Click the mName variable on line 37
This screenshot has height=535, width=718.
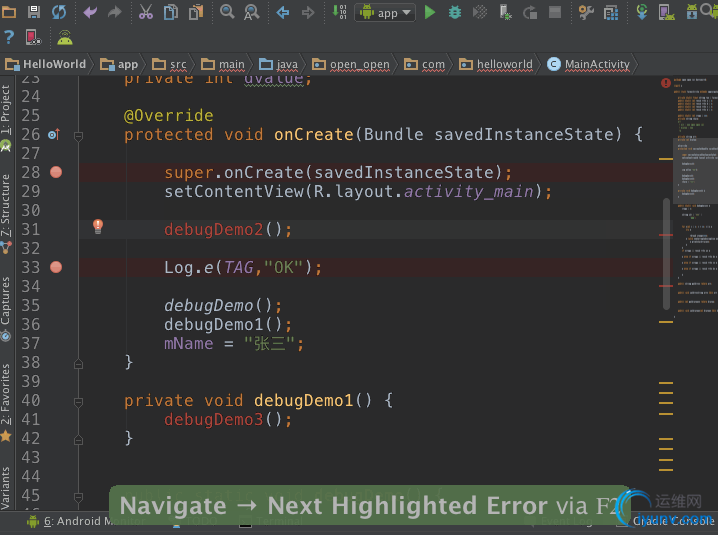(x=189, y=344)
